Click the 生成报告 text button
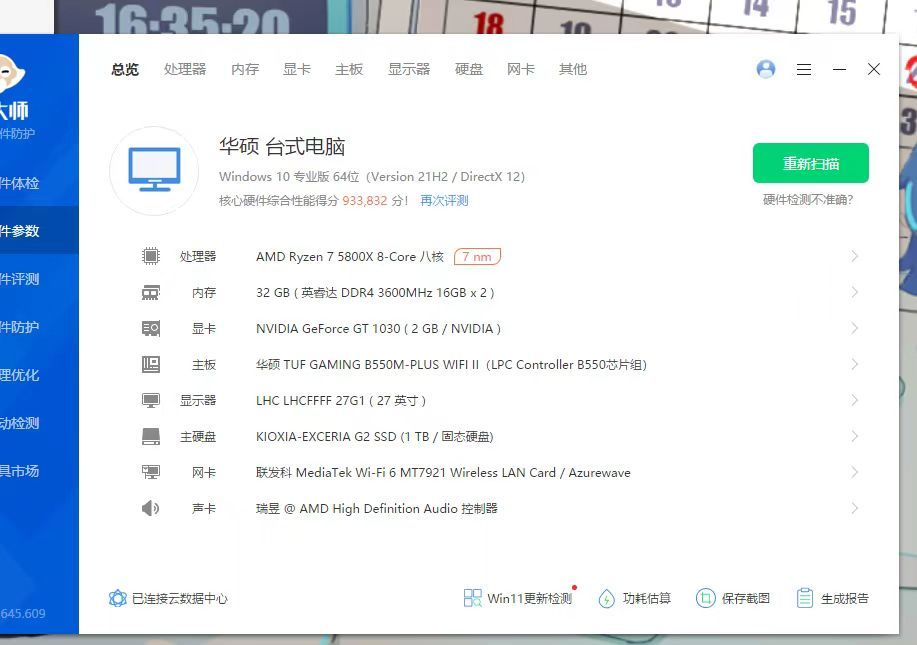 [x=844, y=599]
